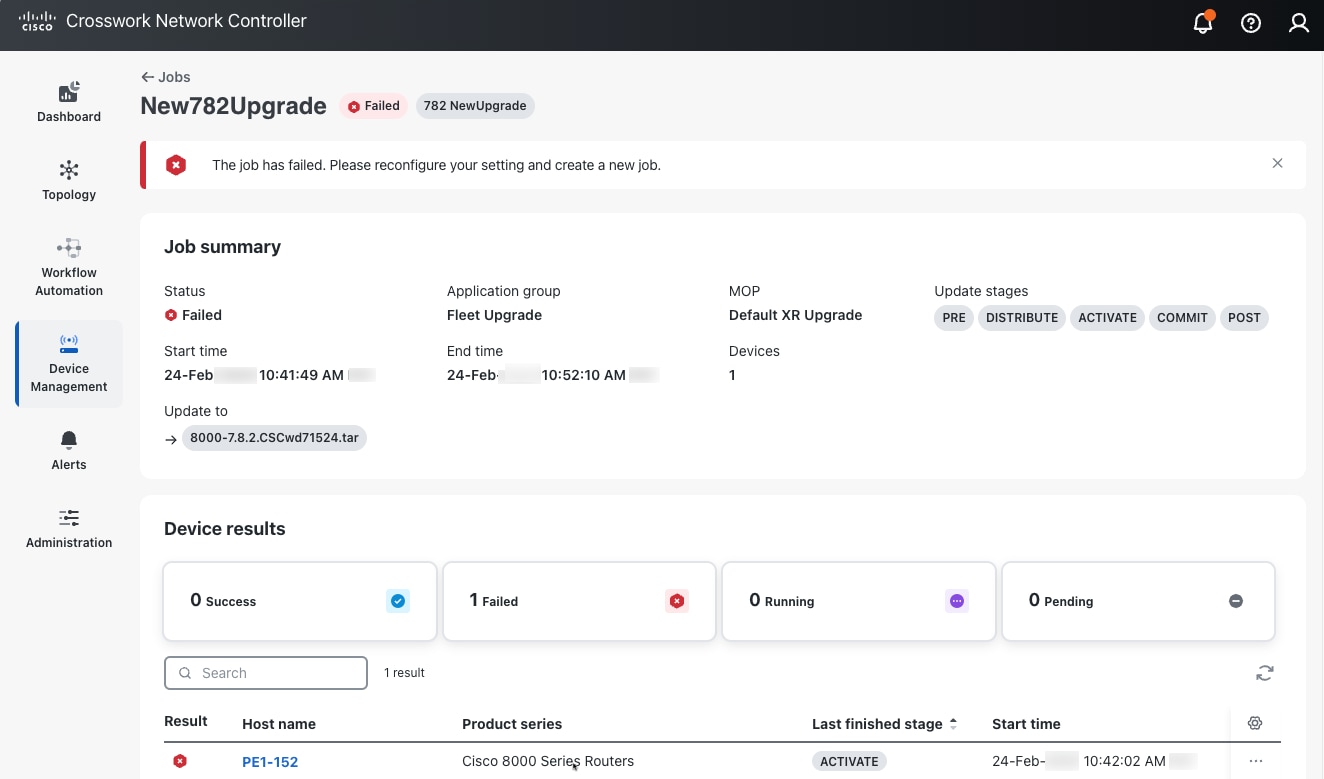
Task: Show only Success device results
Action: point(299,600)
